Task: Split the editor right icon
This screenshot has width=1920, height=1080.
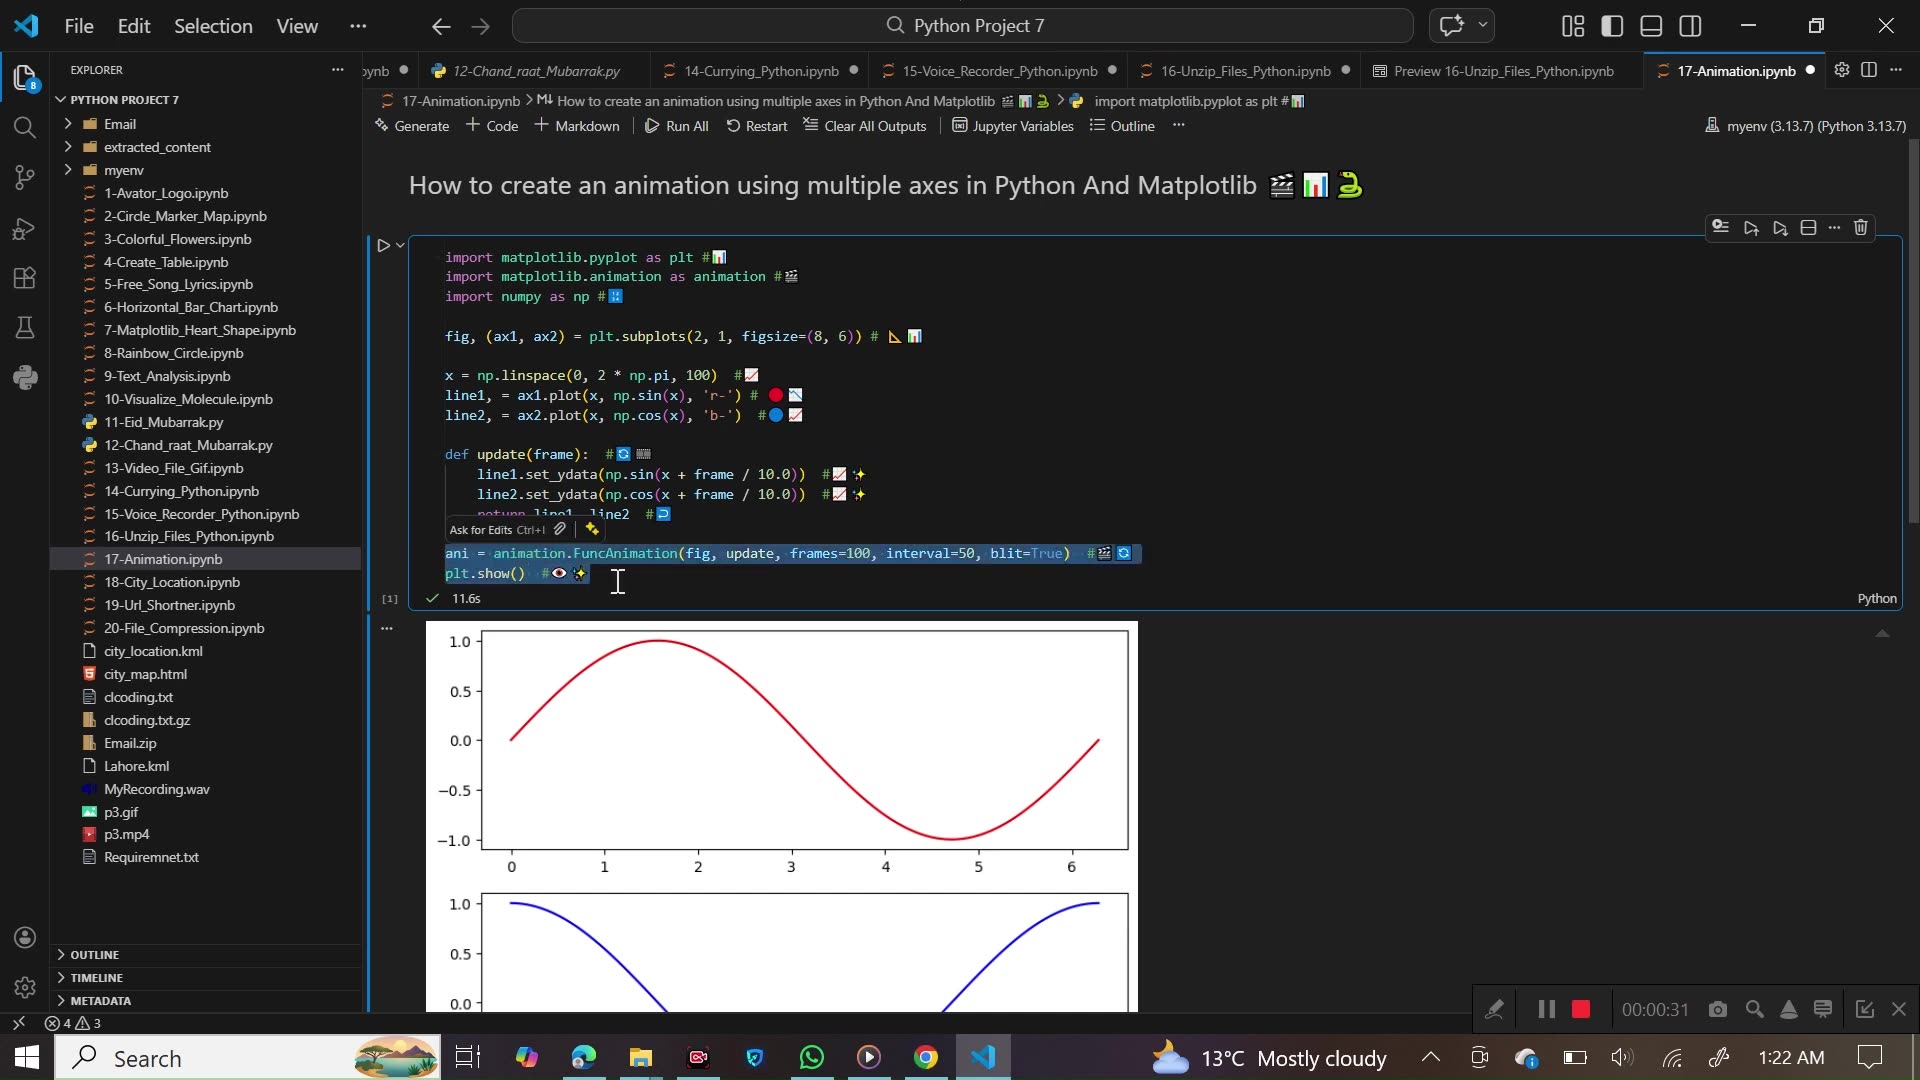Action: (1869, 70)
